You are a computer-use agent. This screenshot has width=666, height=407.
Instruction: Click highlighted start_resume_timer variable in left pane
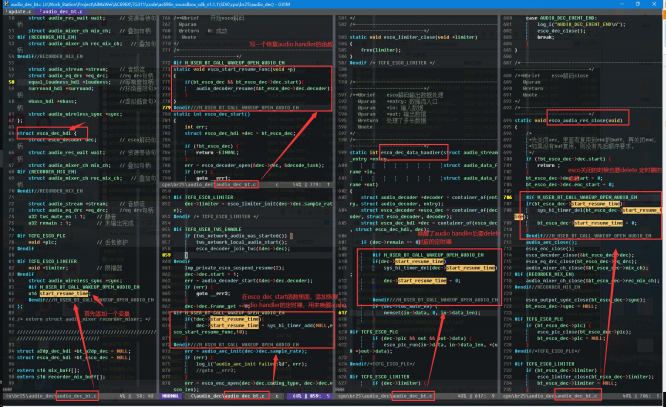[64, 294]
